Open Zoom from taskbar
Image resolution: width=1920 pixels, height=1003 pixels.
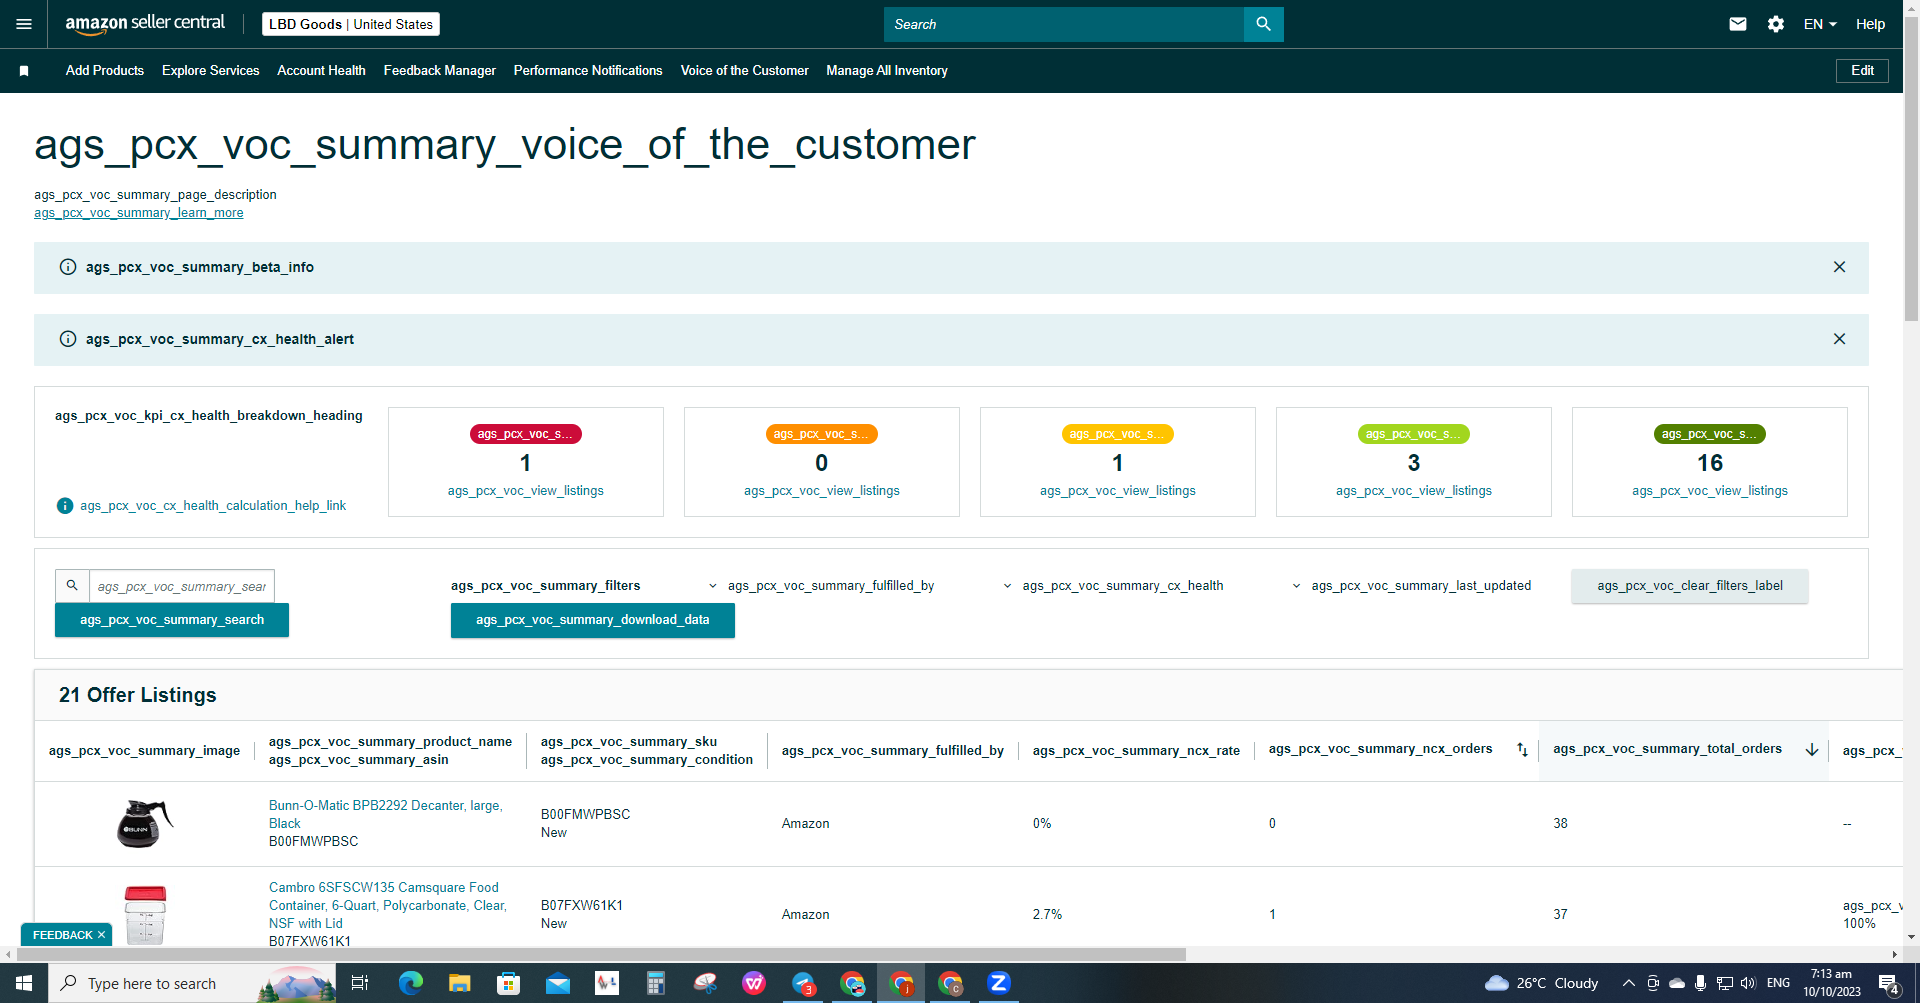point(999,983)
